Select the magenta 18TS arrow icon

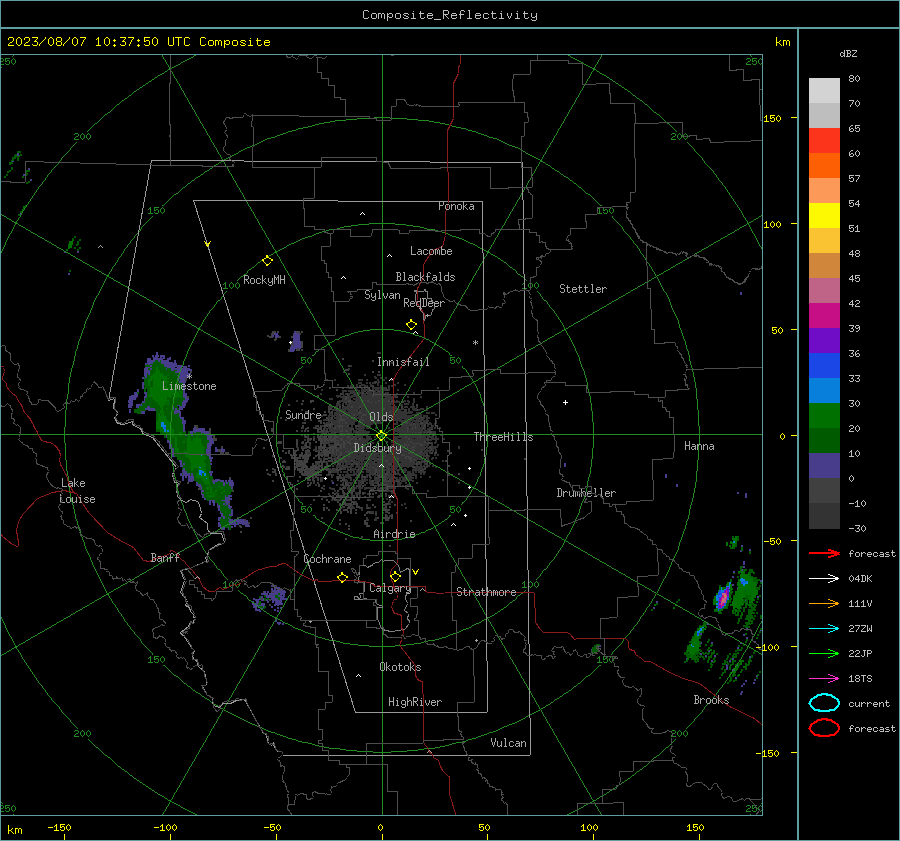[824, 679]
